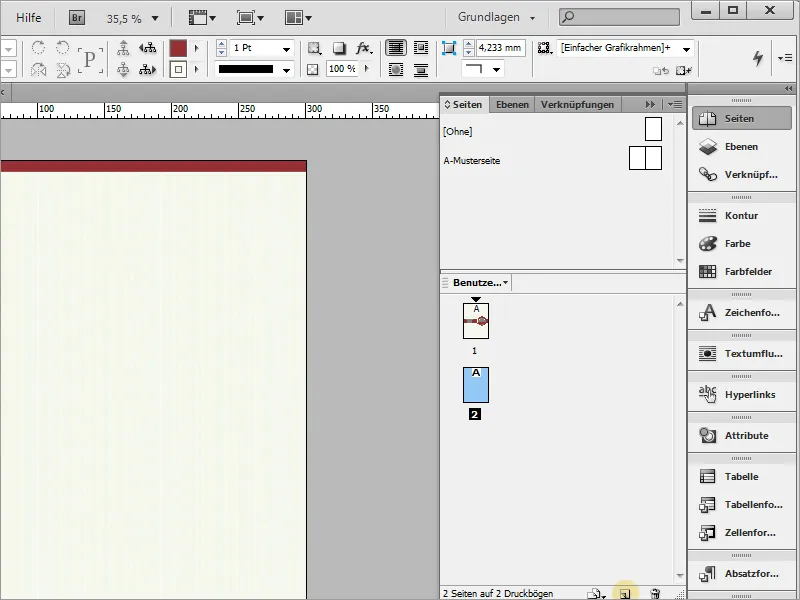
Task: Click Quick Apply lightning icon
Action: pos(758,58)
